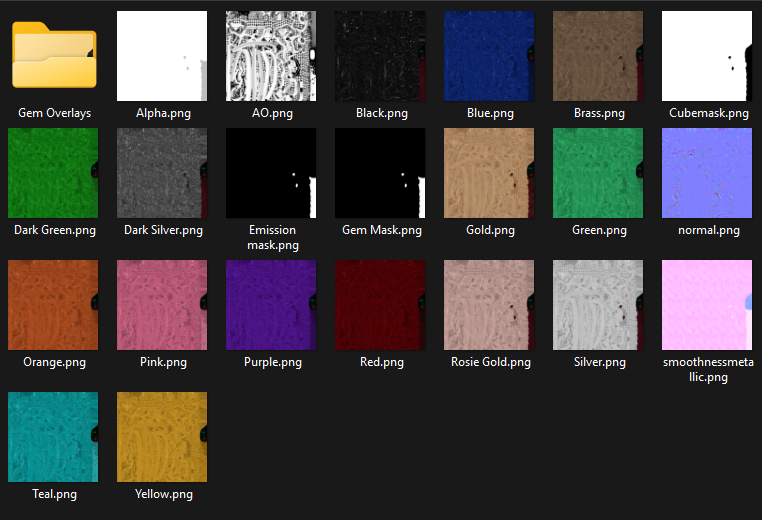Select the Rosie Gold.png file
This screenshot has width=762, height=520.
click(x=489, y=305)
